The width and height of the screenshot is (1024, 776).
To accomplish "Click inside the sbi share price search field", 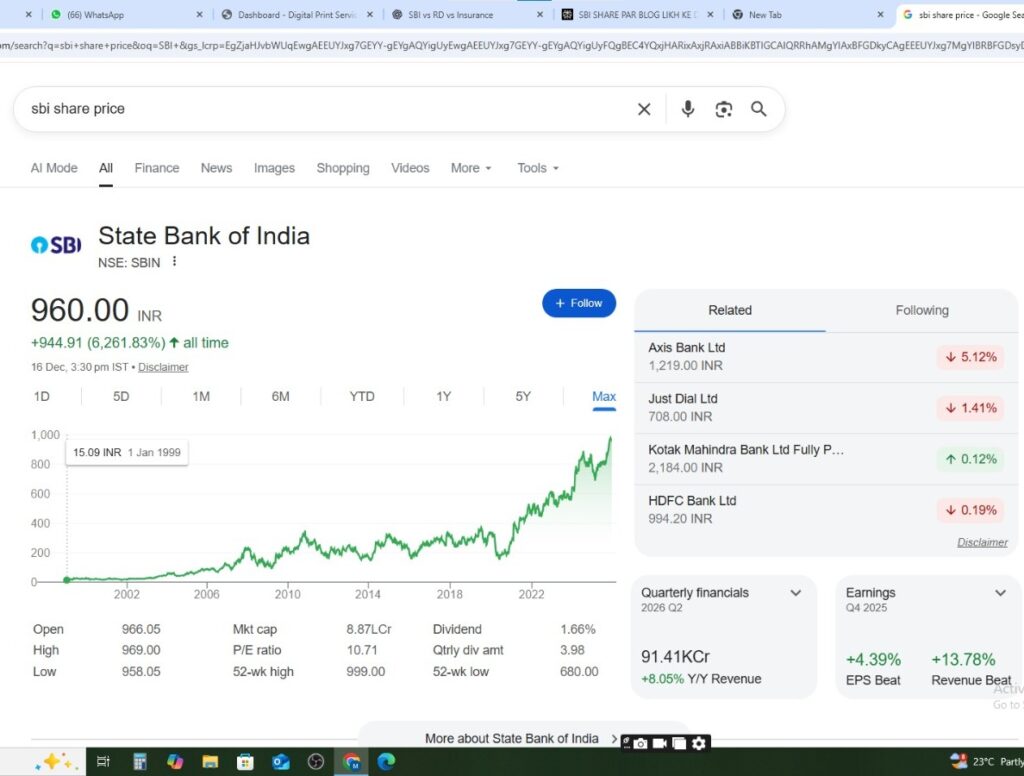I will click(320, 109).
